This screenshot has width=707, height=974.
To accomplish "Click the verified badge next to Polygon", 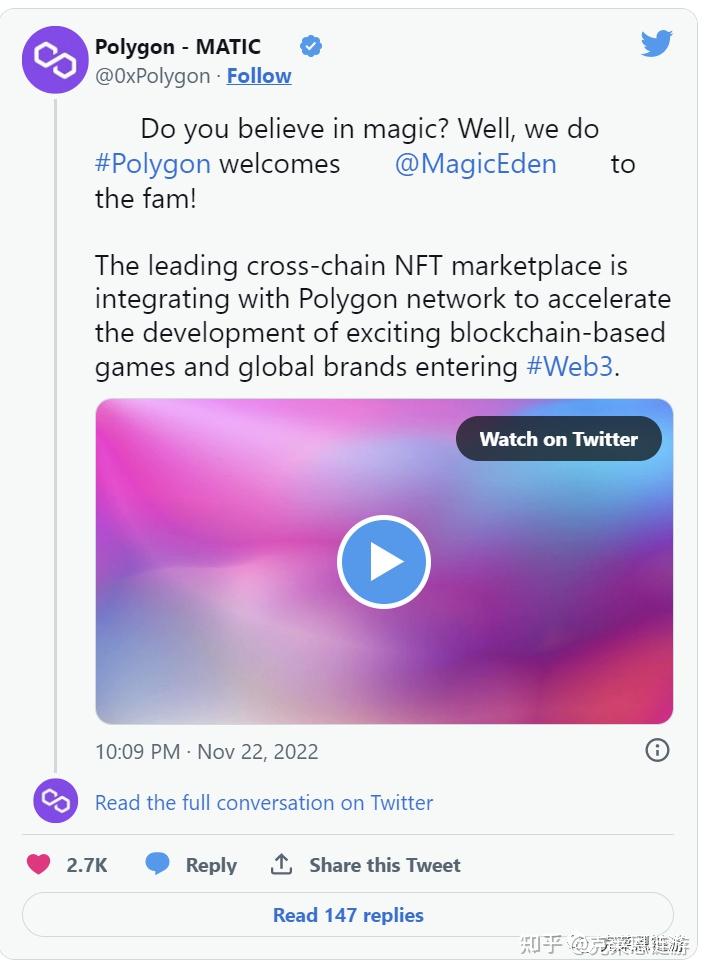I will click(x=310, y=45).
